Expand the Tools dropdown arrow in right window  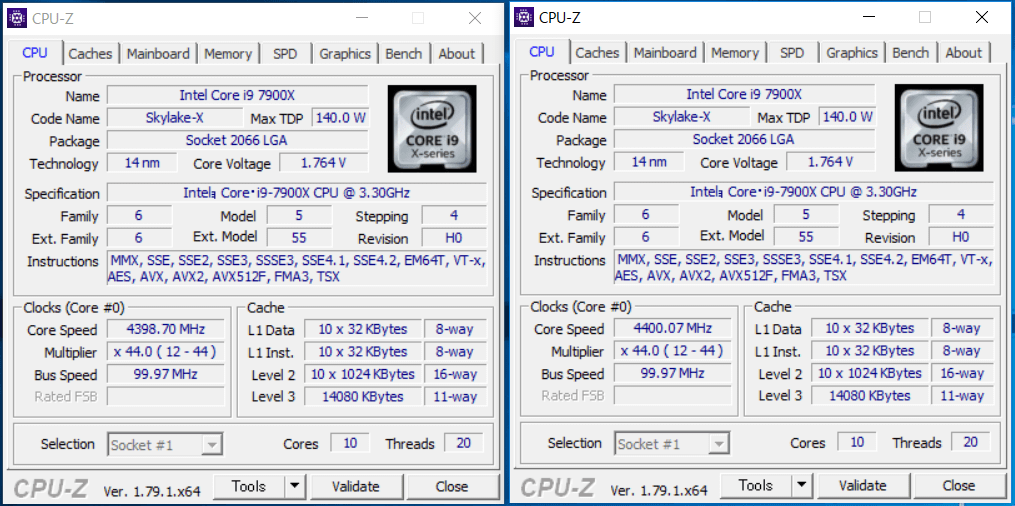(801, 485)
